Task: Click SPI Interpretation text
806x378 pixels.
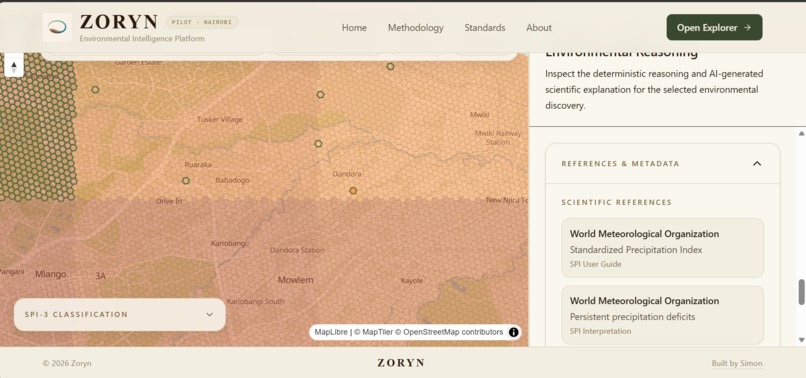Action: (x=600, y=331)
